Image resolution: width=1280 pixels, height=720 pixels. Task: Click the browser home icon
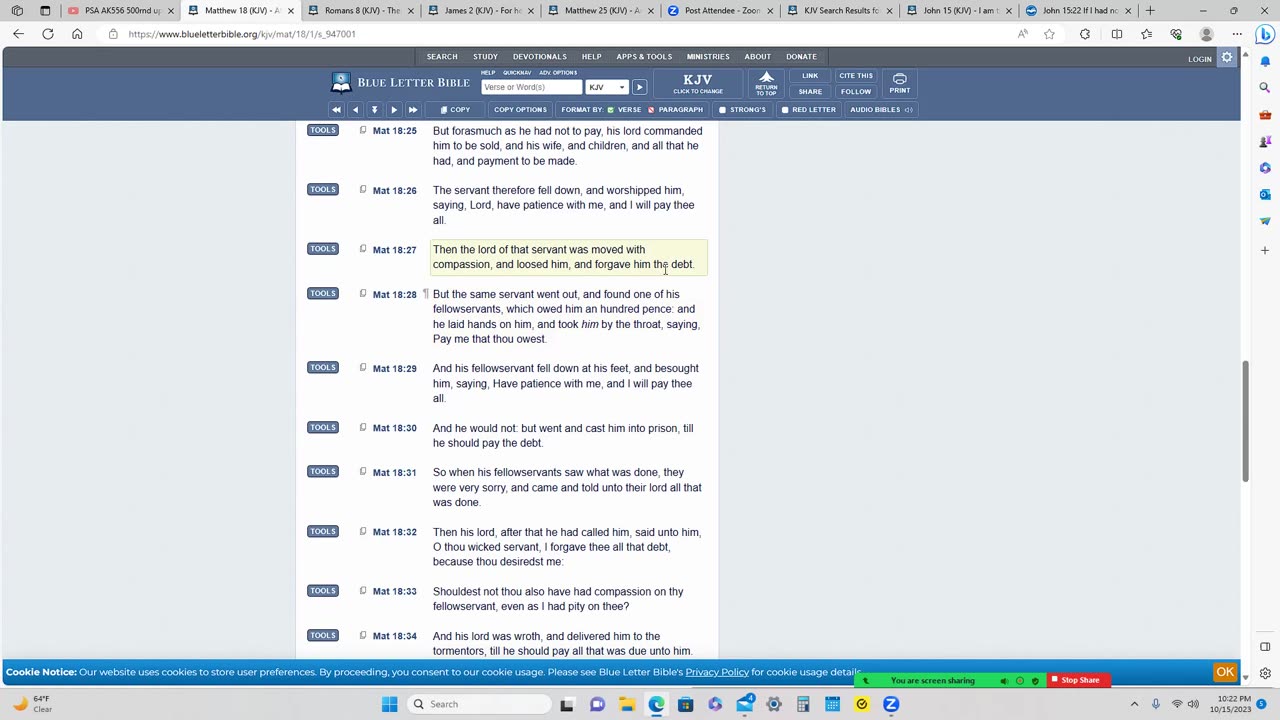coord(77,34)
